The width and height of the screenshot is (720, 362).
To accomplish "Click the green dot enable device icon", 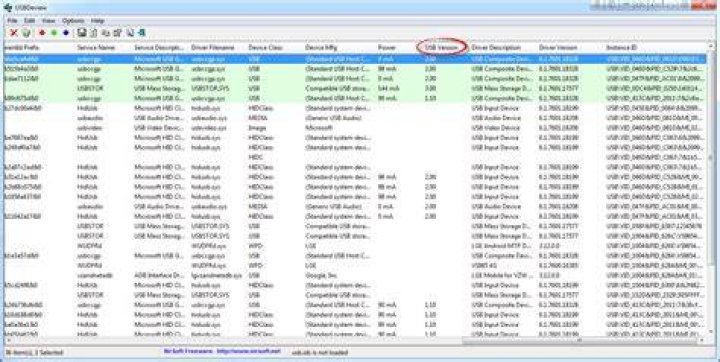I will click(54, 33).
